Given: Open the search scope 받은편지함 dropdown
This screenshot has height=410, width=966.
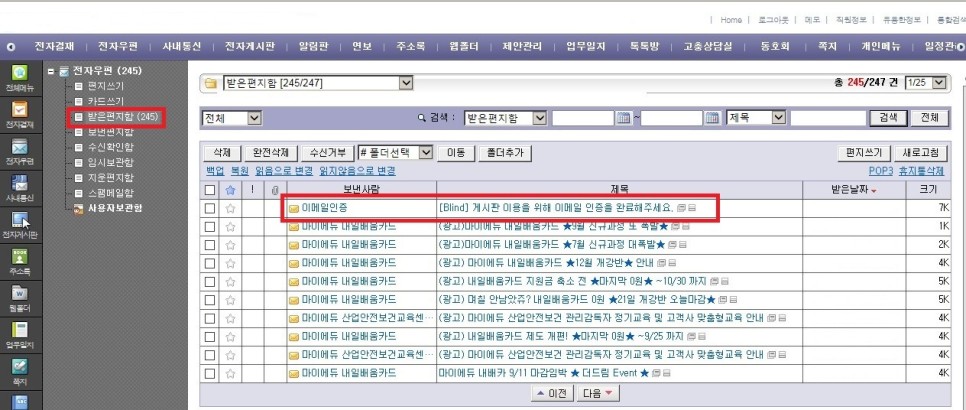Looking at the screenshot, I should (505, 118).
